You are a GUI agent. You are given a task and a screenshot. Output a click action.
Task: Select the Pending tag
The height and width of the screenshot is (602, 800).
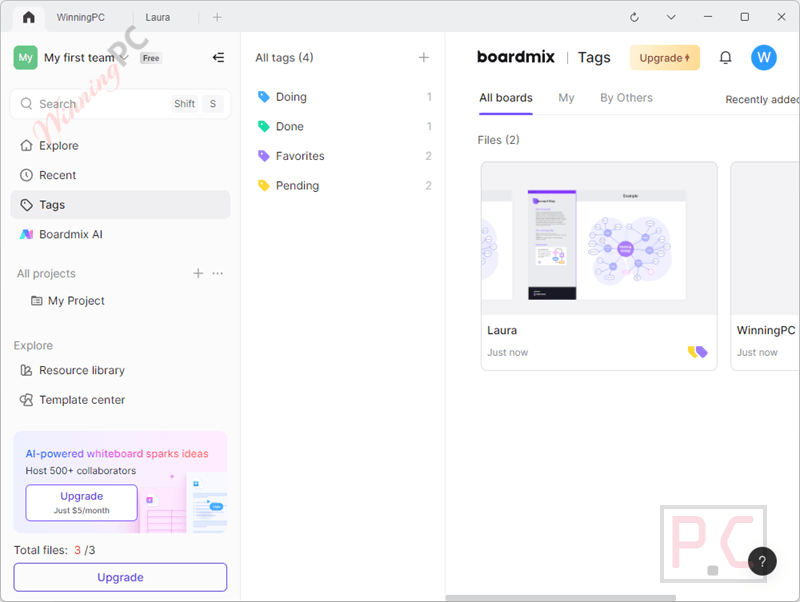coord(345,186)
